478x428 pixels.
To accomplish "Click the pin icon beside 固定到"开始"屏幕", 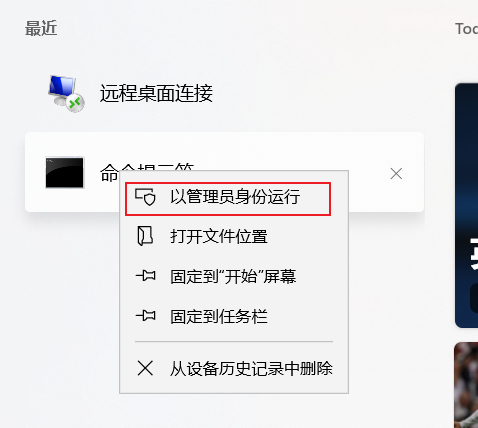I will (x=145, y=276).
